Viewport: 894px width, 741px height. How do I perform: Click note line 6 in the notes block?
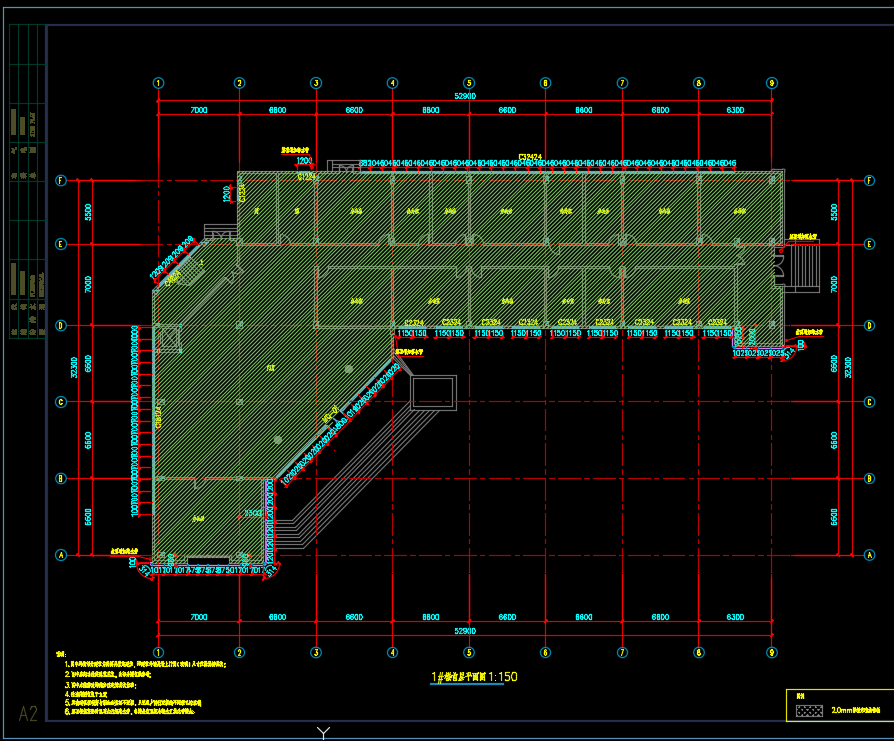[130, 711]
